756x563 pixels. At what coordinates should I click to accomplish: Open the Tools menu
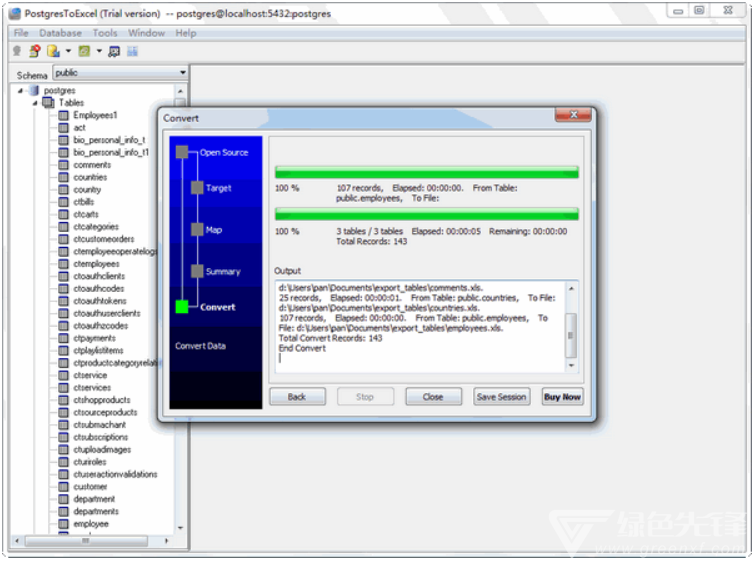[x=105, y=33]
